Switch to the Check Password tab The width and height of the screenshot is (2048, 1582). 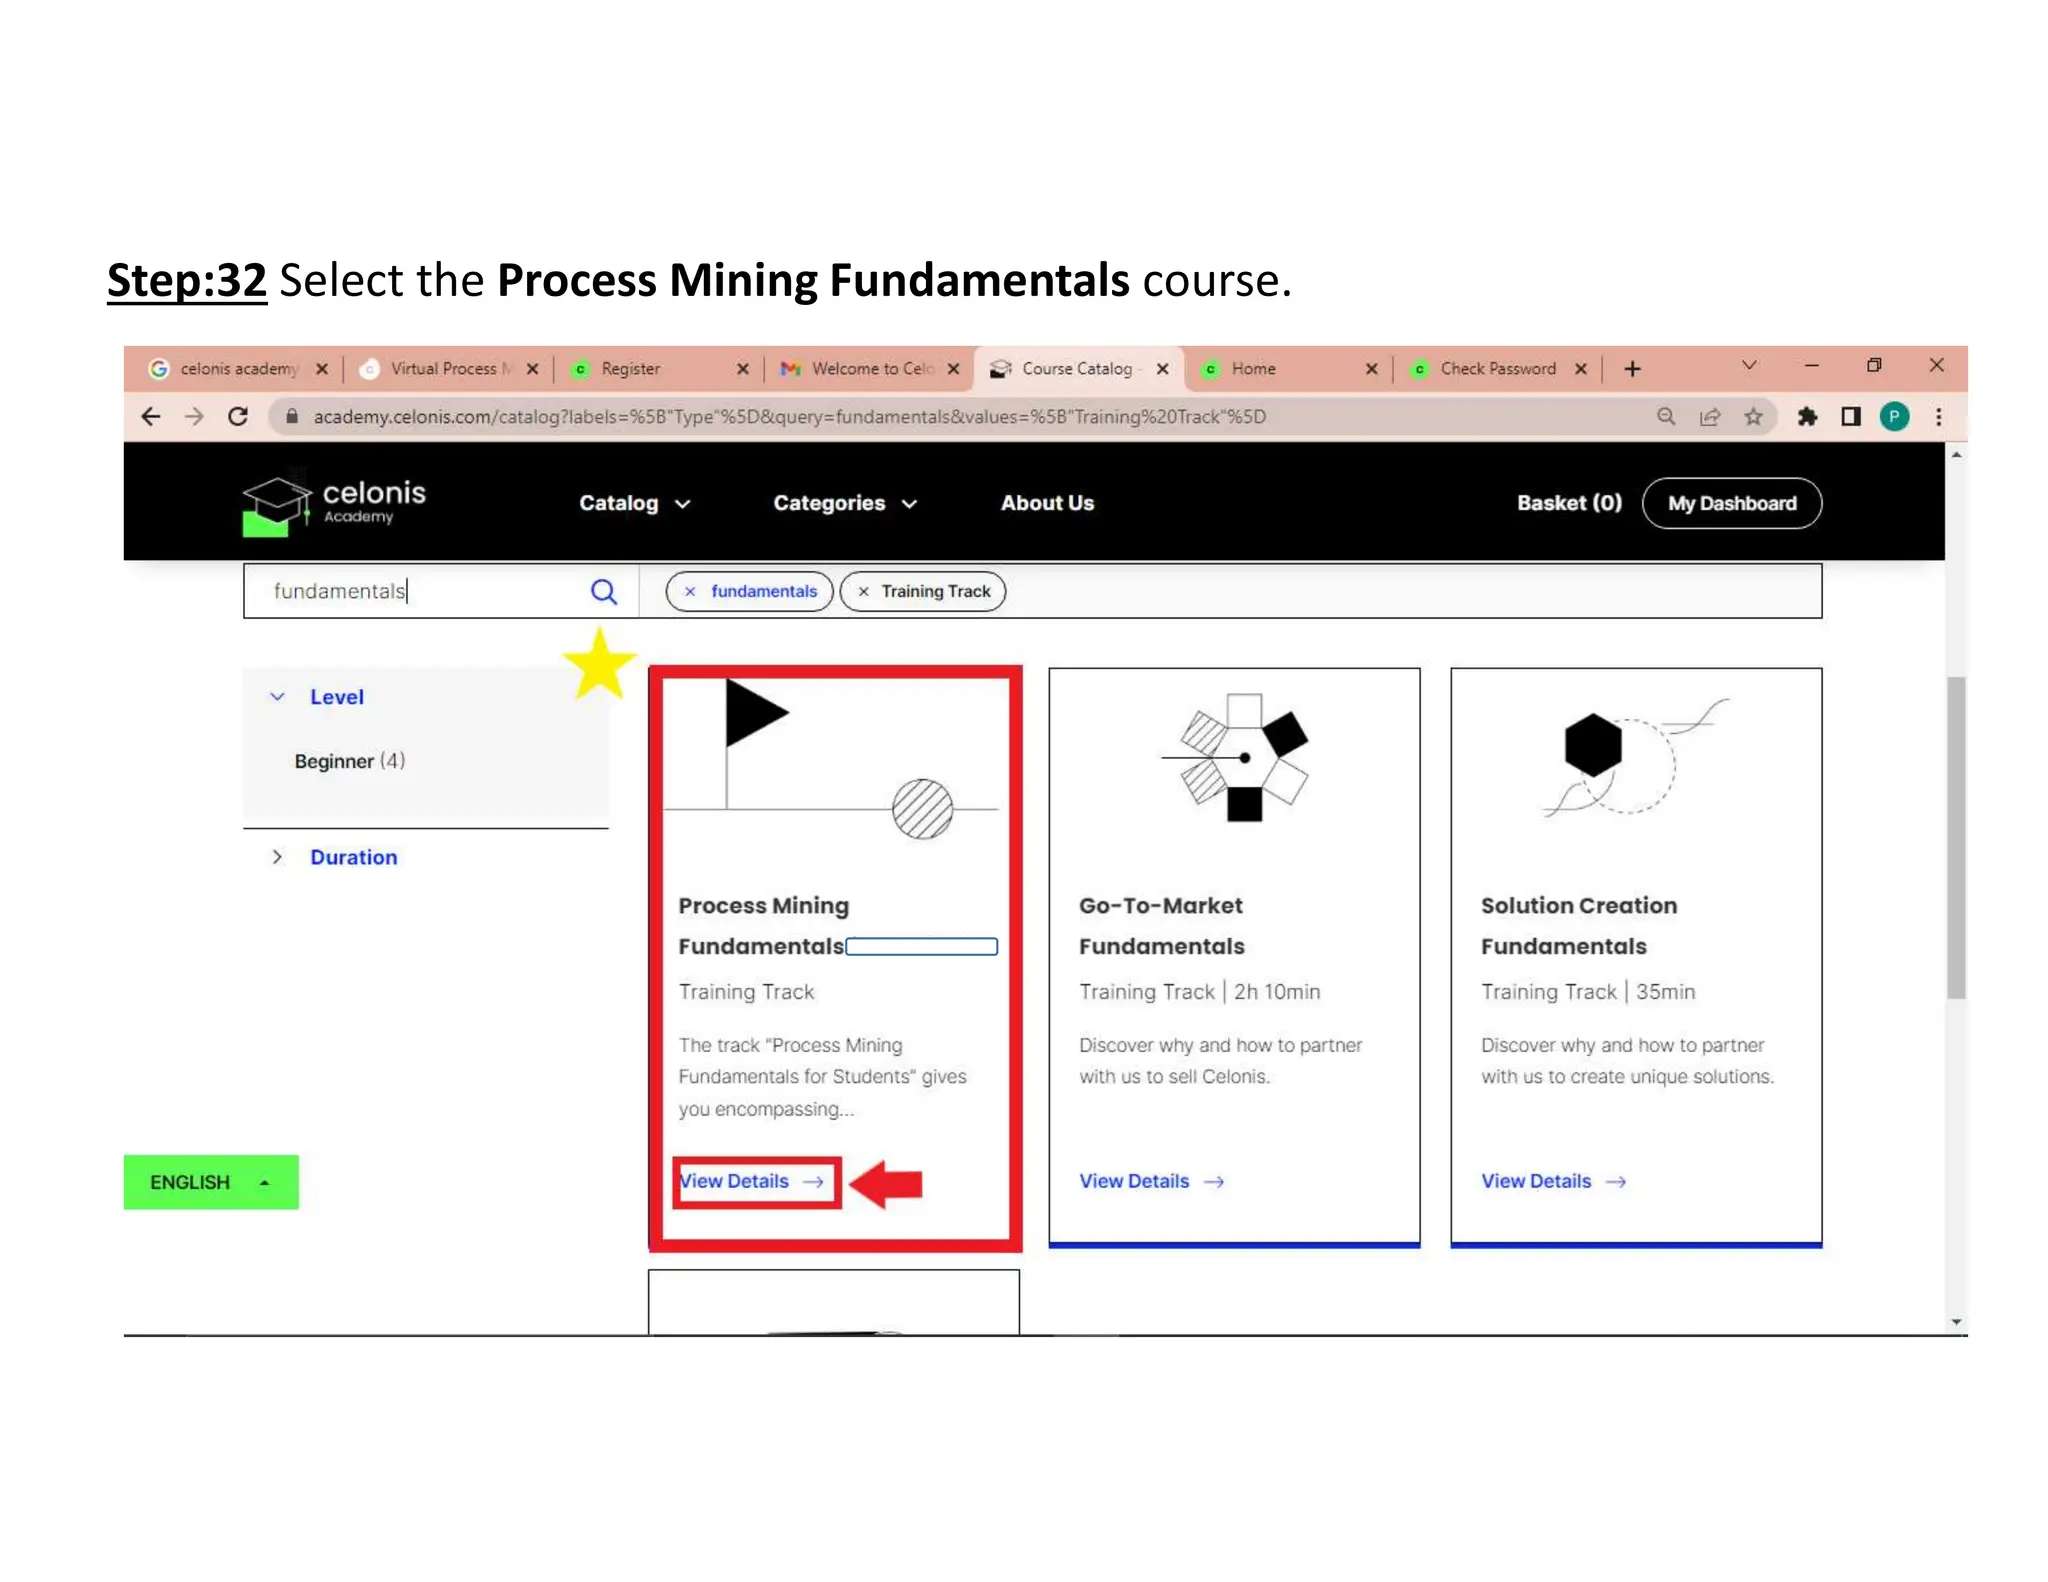[x=1496, y=369]
